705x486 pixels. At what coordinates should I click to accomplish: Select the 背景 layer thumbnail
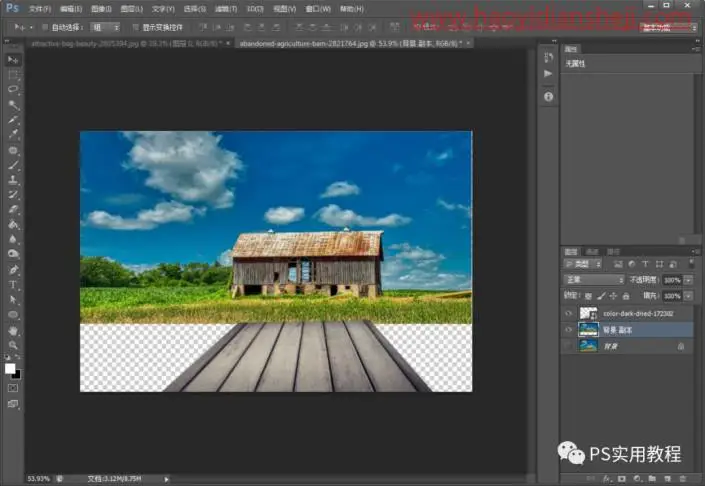tap(588, 346)
